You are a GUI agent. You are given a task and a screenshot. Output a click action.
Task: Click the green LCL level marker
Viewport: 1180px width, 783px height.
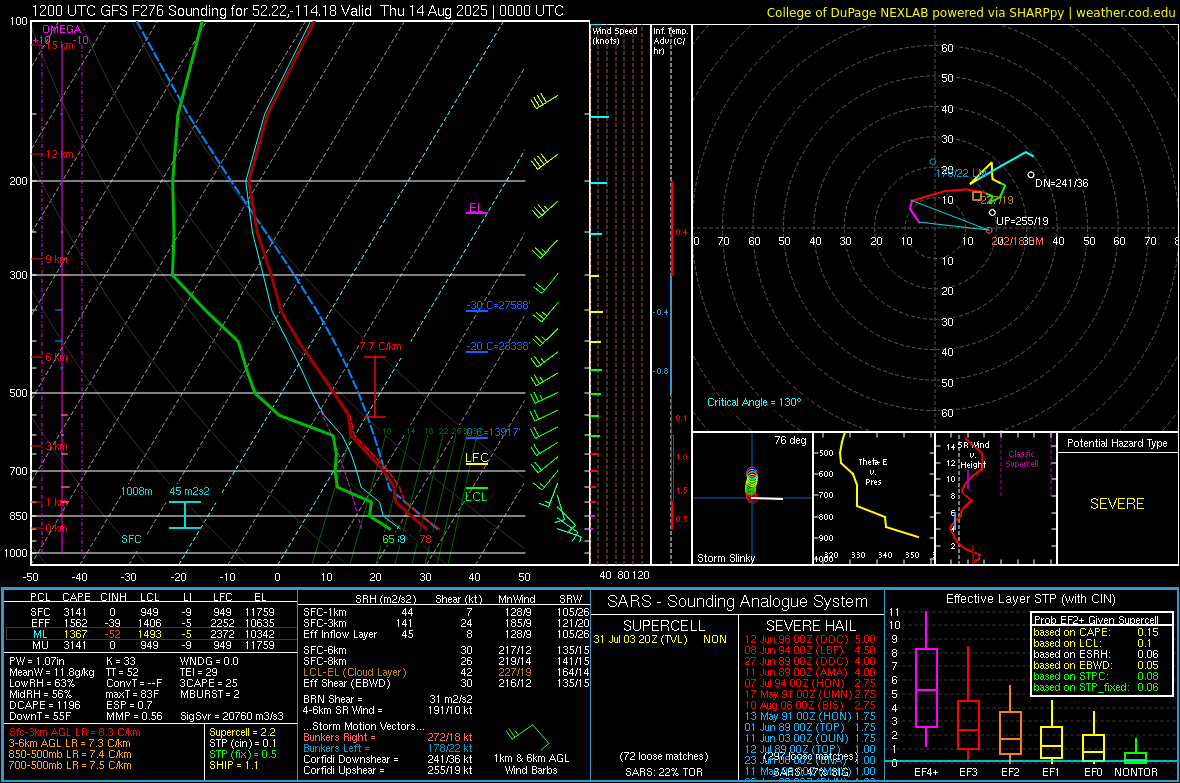[476, 494]
